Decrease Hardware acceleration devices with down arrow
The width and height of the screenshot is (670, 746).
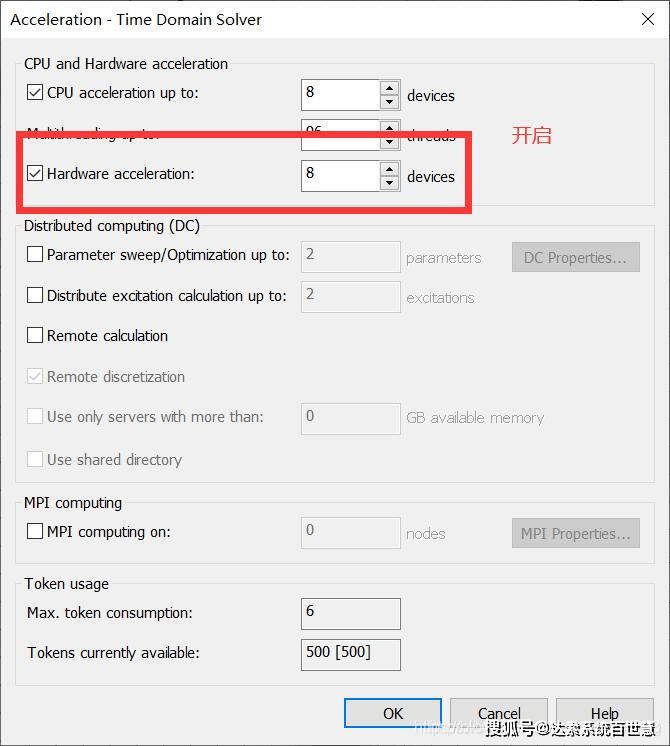point(390,183)
